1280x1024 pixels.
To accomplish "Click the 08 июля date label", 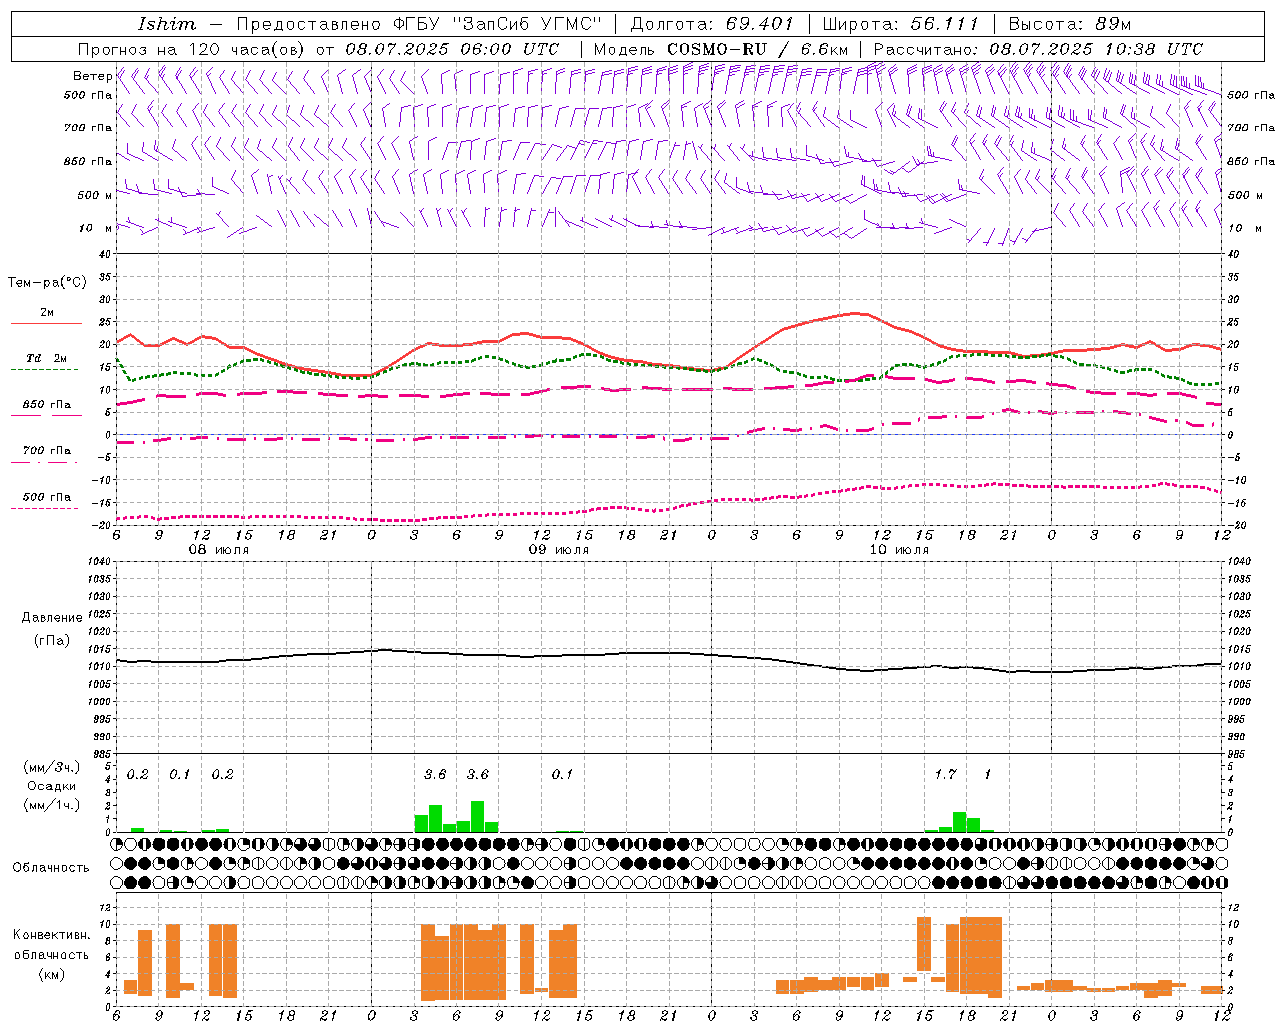I will 220,550.
